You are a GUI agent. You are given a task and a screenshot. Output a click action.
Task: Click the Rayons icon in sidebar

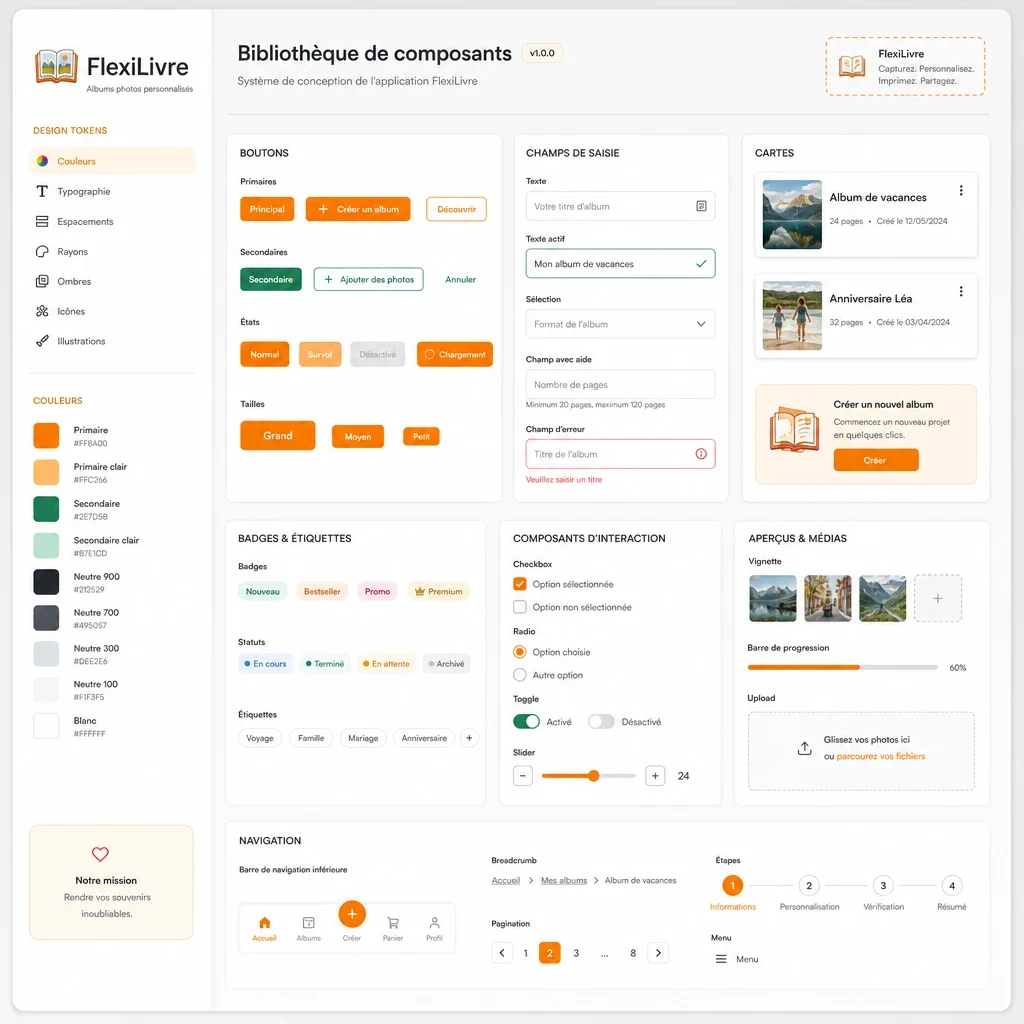42,251
